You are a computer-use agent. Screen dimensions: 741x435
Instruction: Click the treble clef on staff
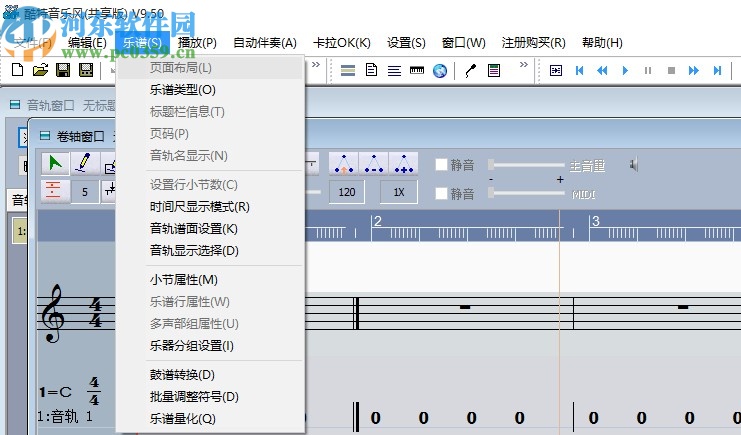52,313
